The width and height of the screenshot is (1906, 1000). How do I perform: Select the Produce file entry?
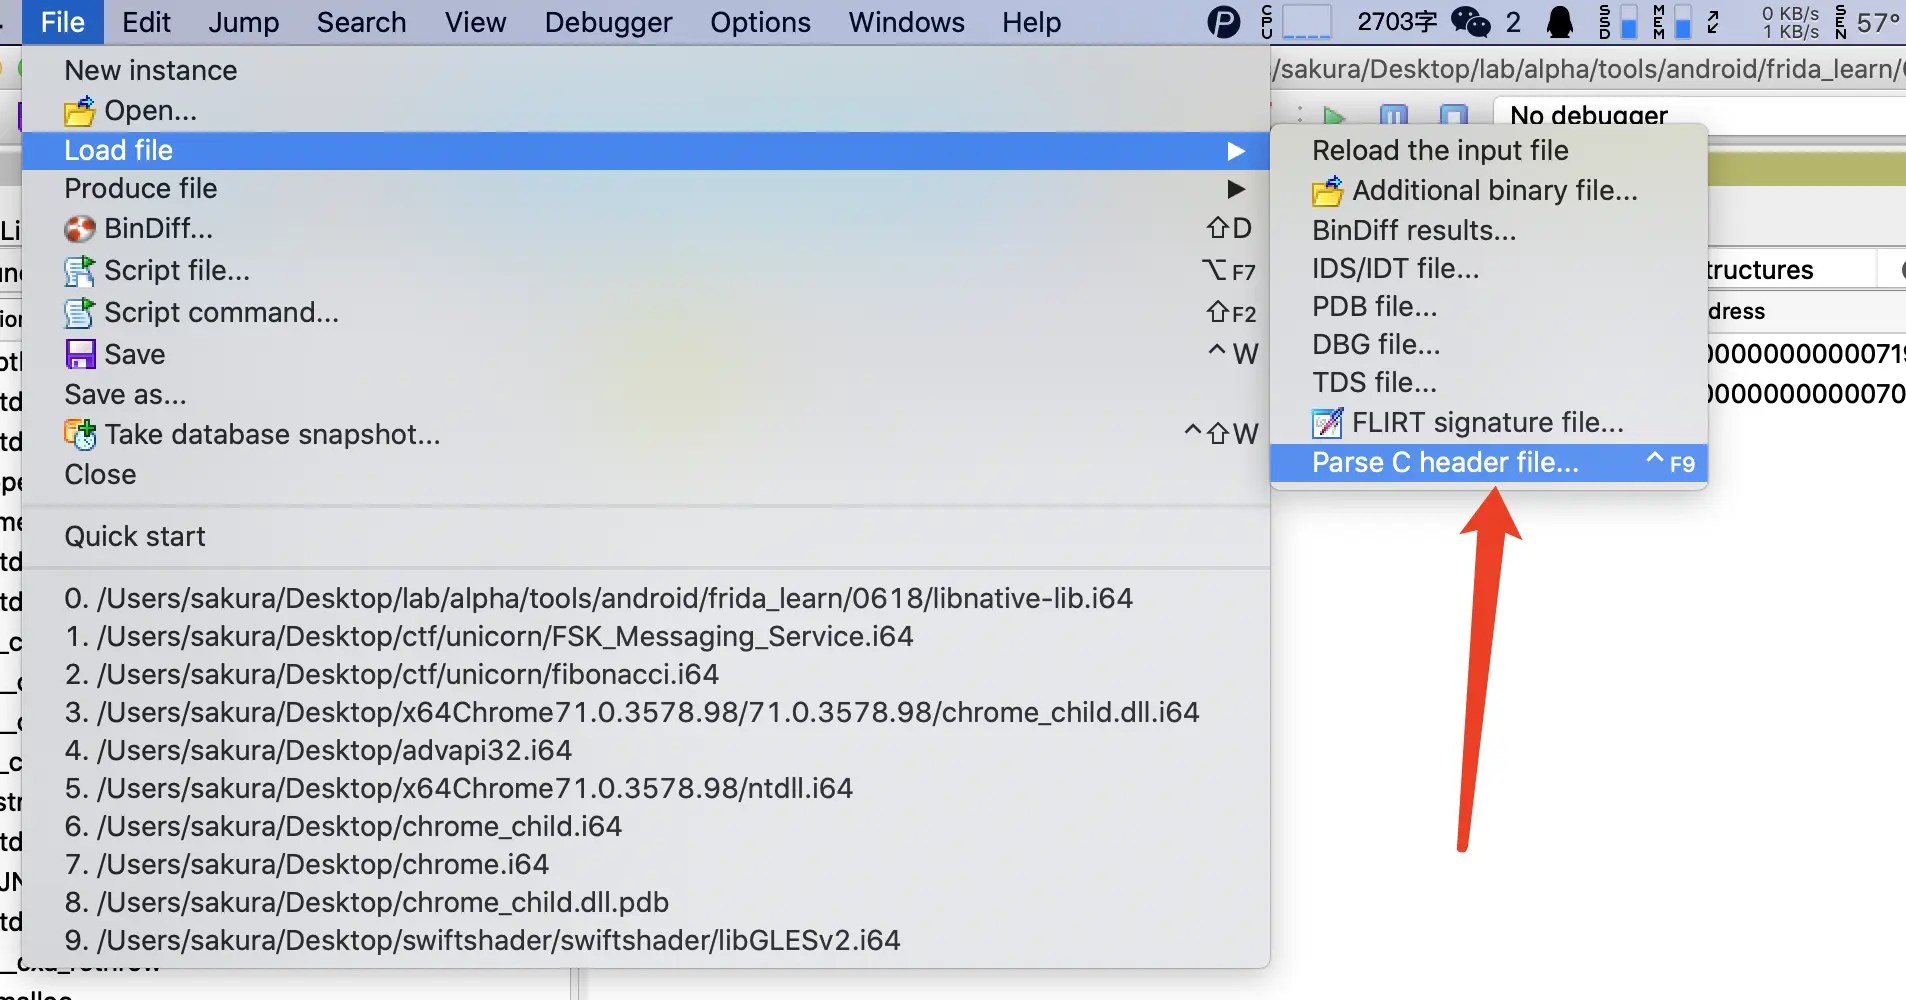[x=646, y=189]
